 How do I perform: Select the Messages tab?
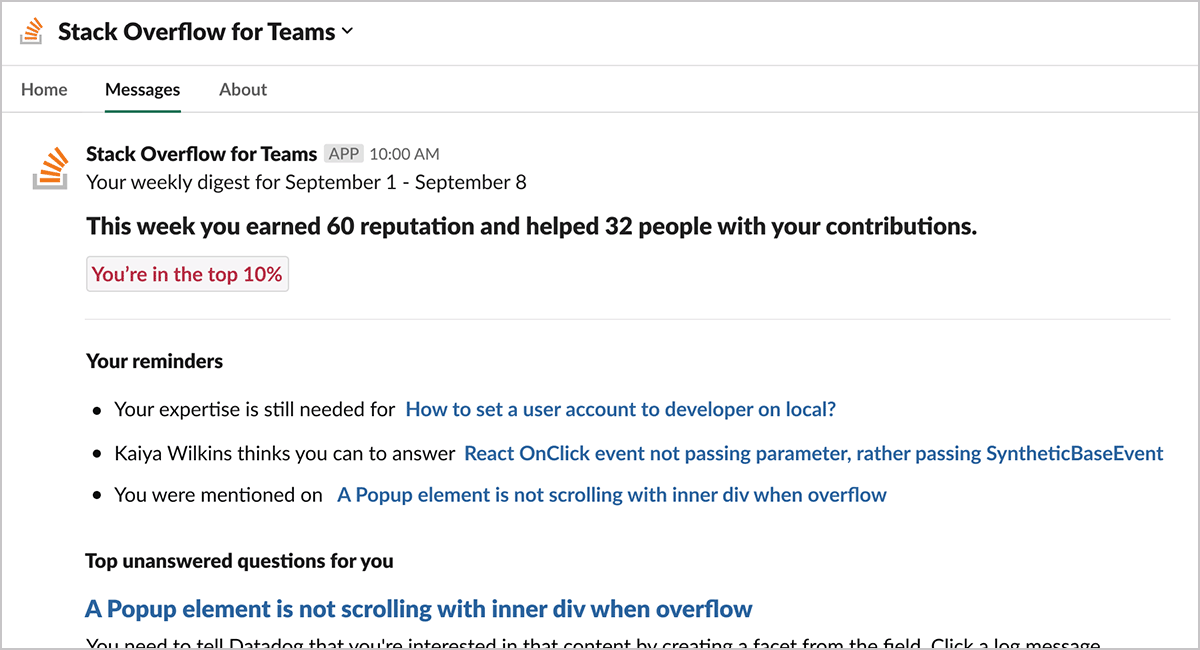pyautogui.click(x=142, y=89)
